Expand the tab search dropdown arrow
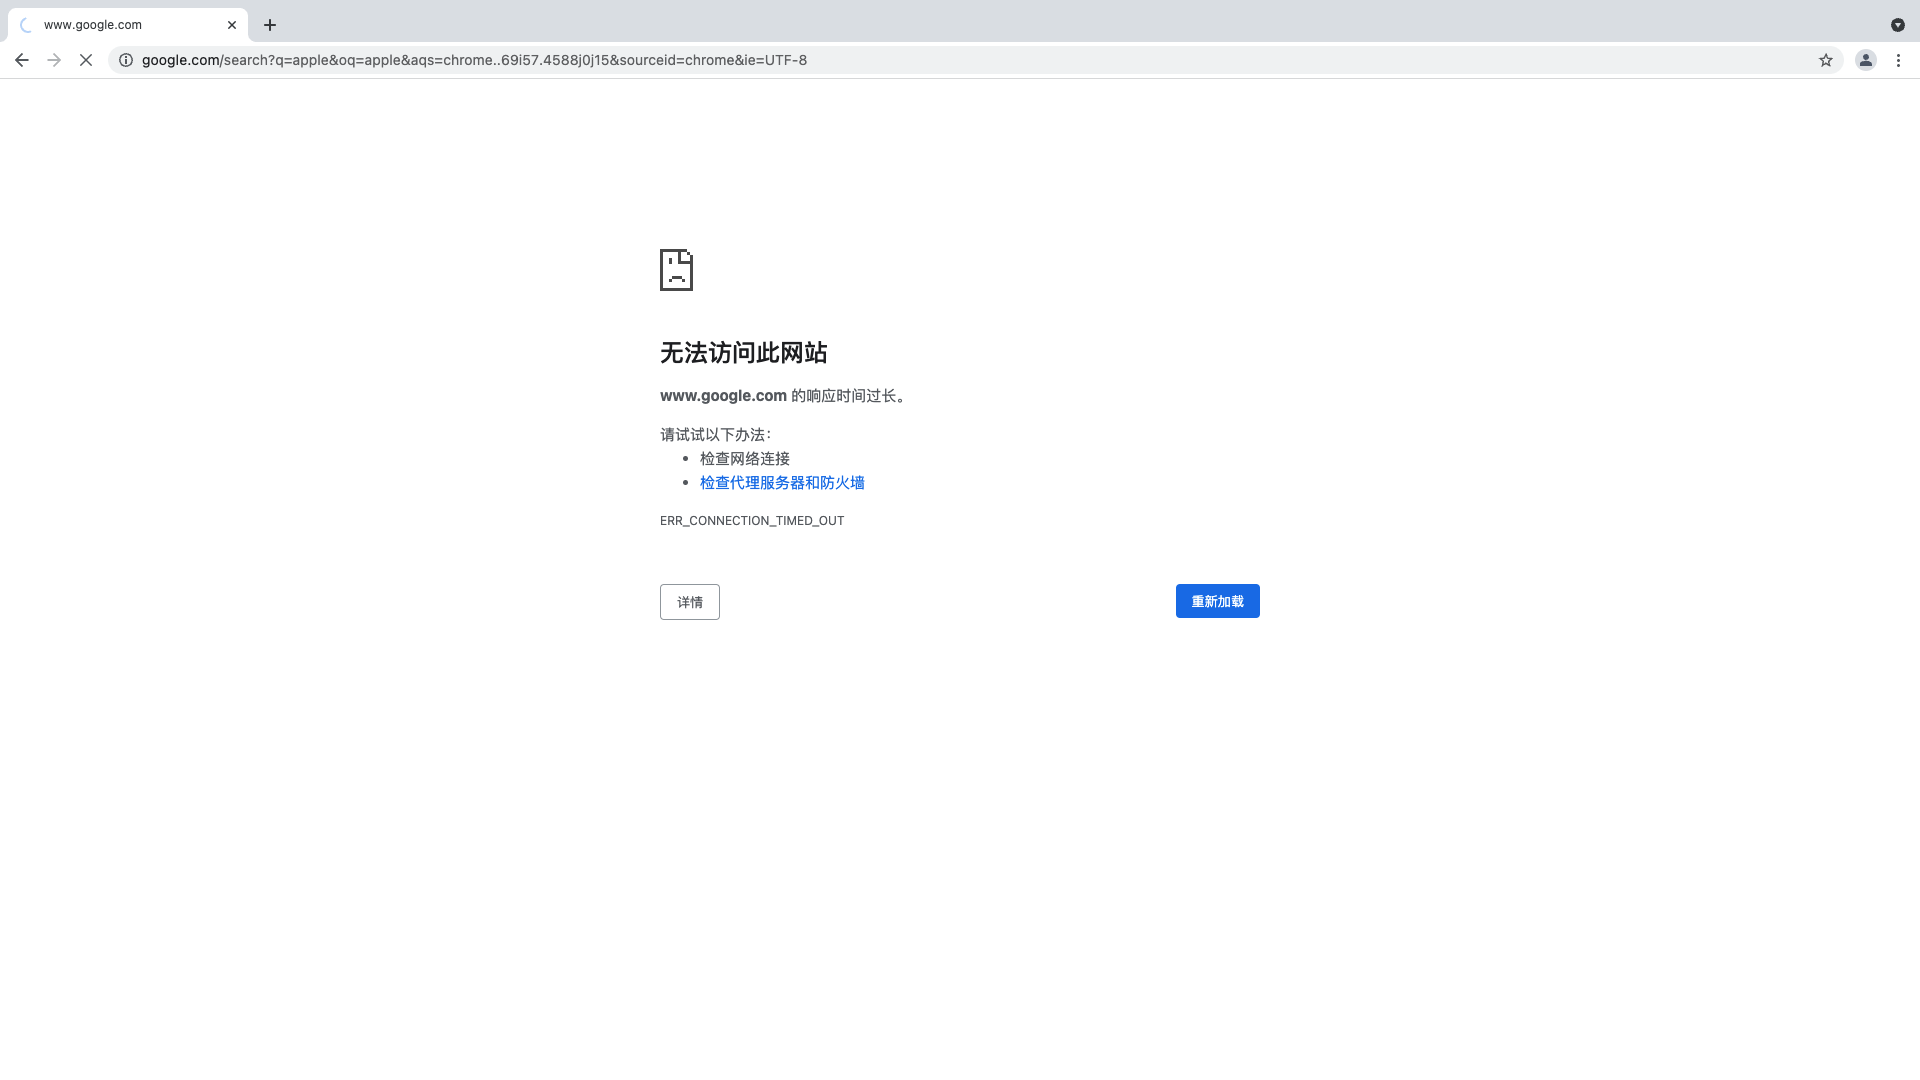The width and height of the screenshot is (1920, 1080). 1897,25
